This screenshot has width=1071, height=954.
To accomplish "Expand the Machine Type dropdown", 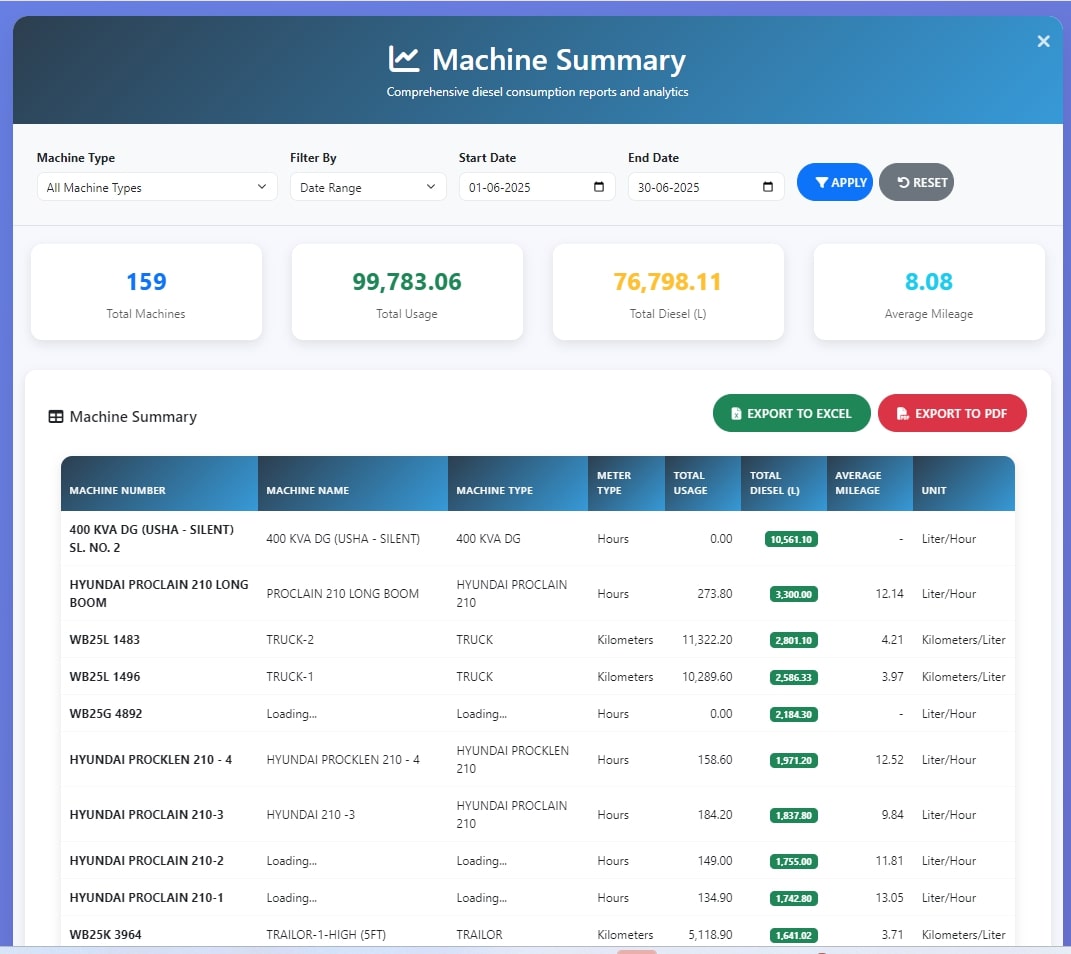I will click(157, 187).
